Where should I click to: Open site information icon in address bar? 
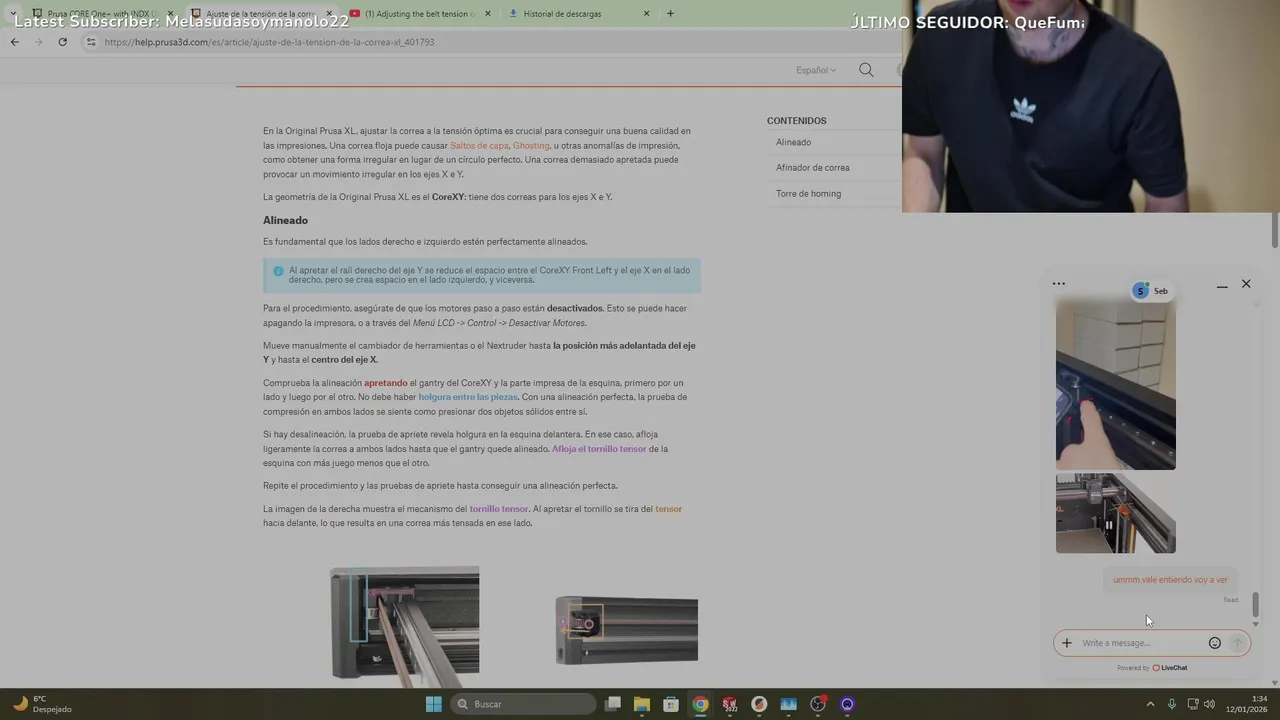pos(91,42)
